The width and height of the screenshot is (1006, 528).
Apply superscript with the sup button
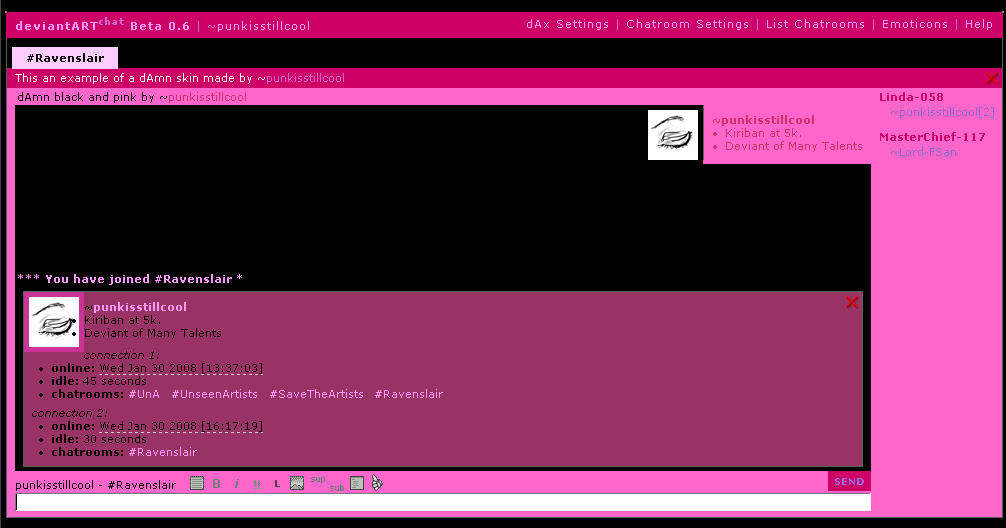(x=318, y=479)
